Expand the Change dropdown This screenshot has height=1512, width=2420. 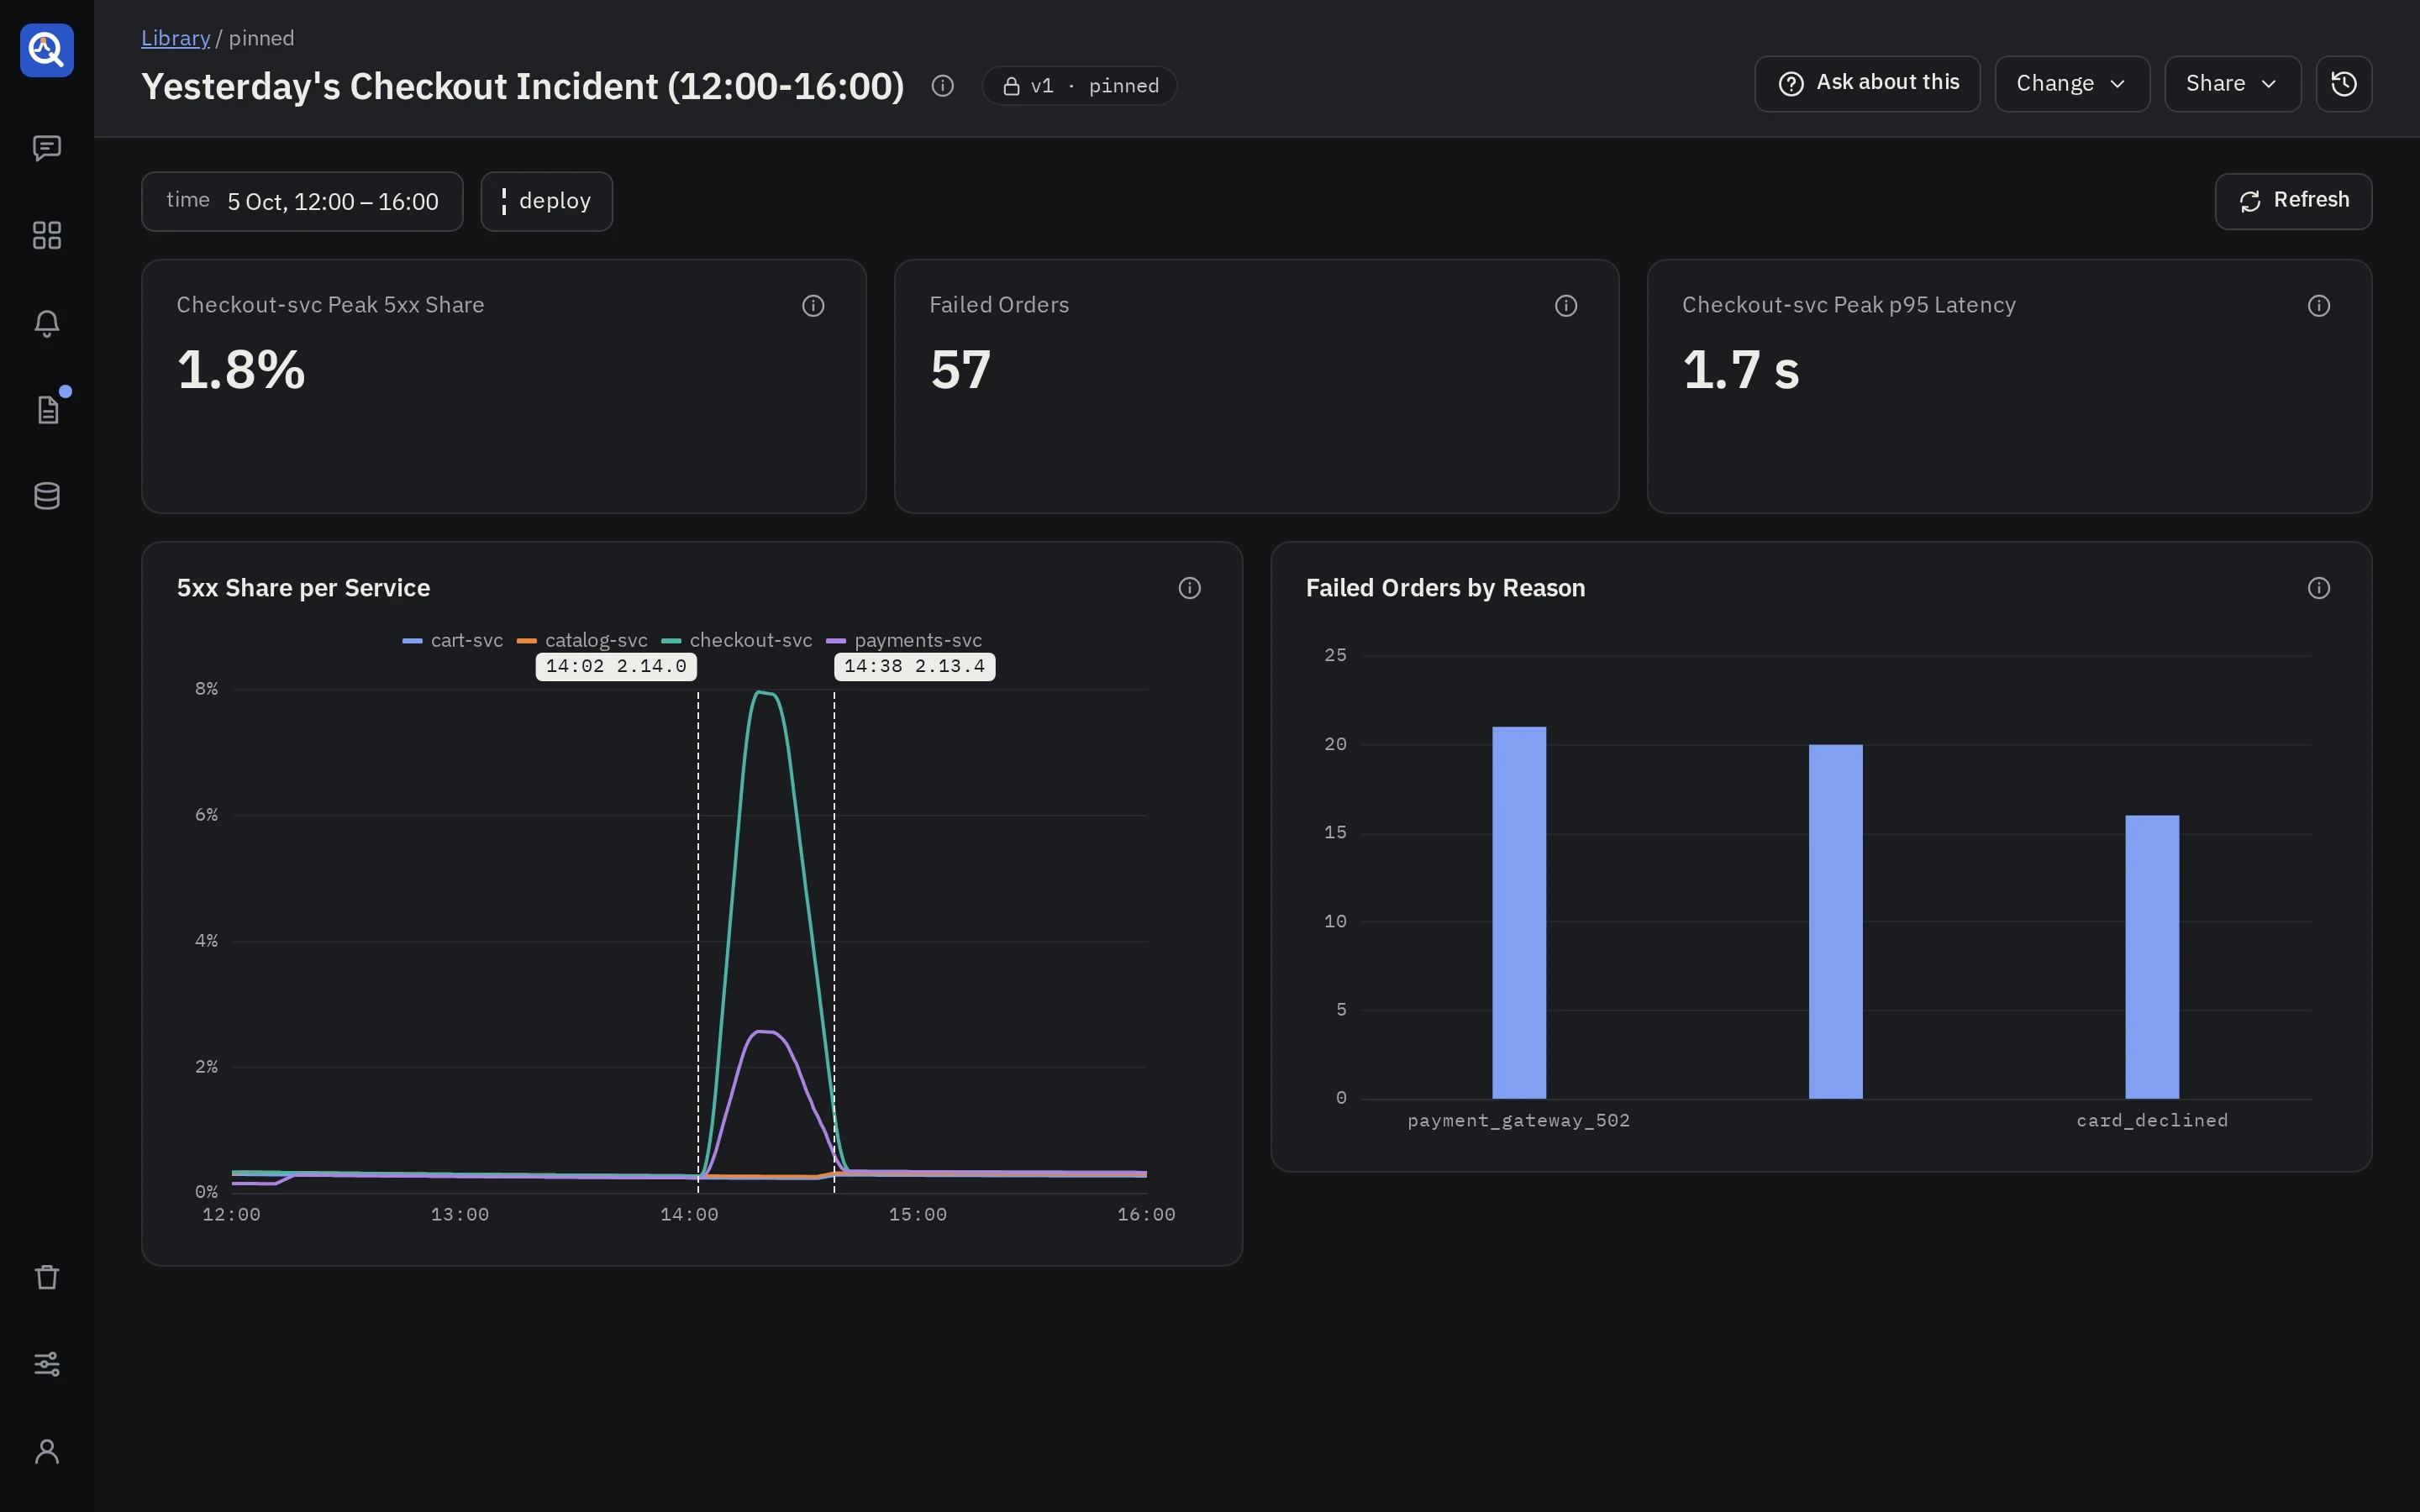[2072, 84]
